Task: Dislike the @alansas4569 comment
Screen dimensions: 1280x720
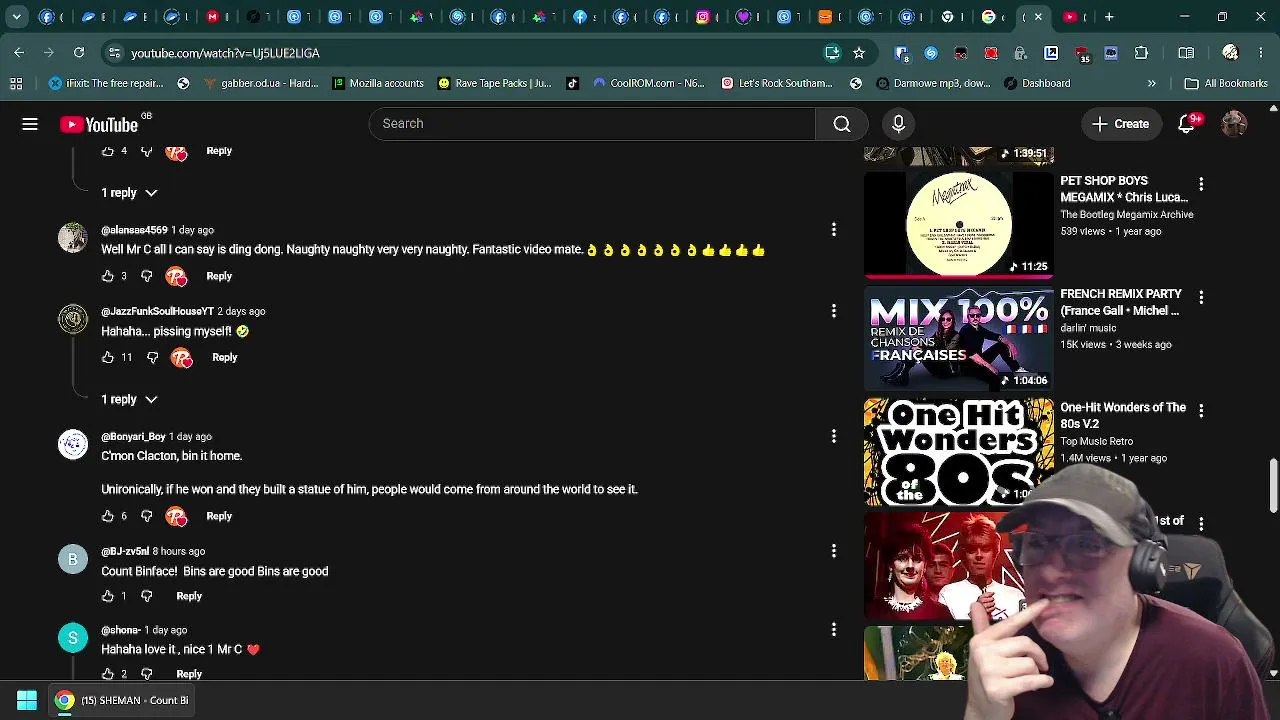Action: tap(146, 276)
